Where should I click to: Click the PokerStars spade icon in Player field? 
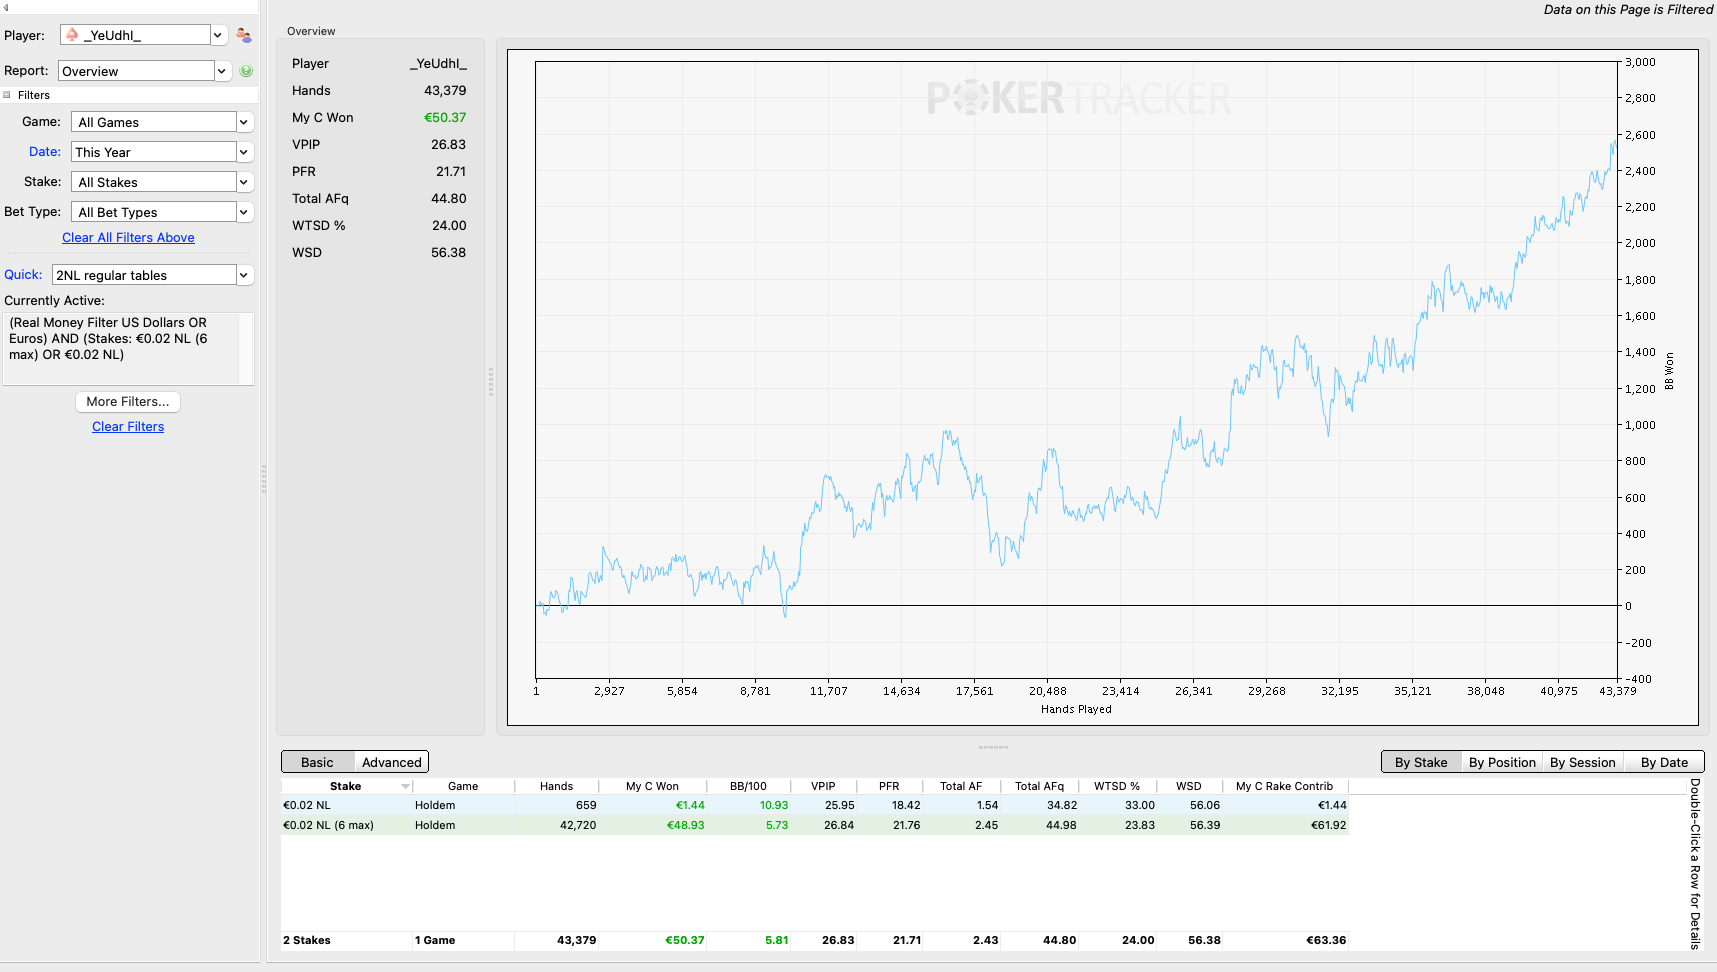pyautogui.click(x=72, y=35)
